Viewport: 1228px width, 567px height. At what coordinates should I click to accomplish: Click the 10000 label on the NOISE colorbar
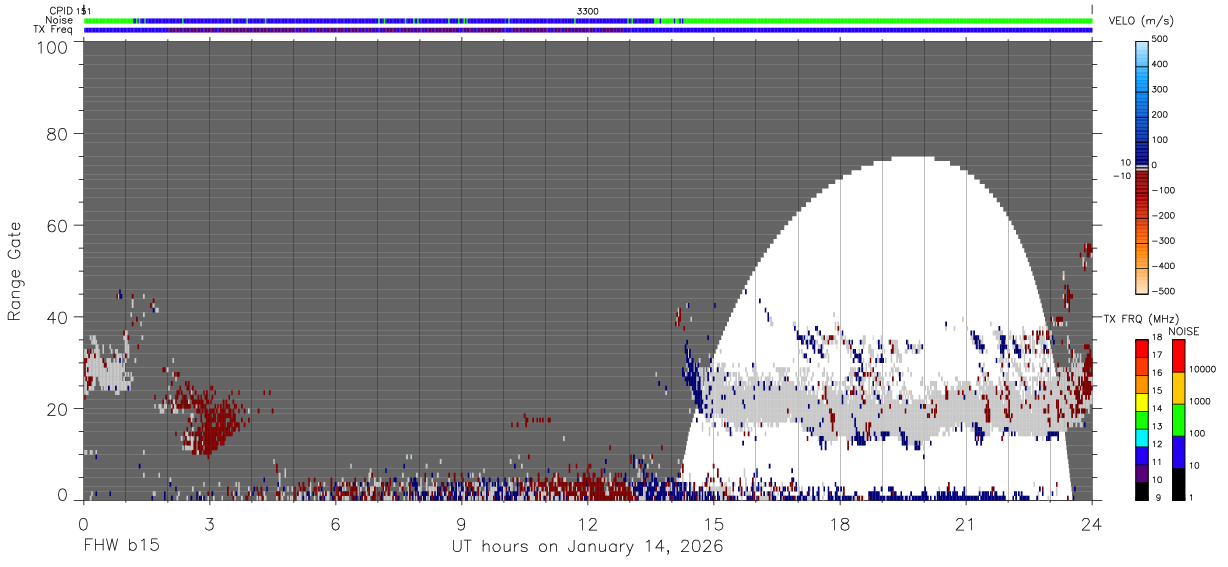(1205, 369)
